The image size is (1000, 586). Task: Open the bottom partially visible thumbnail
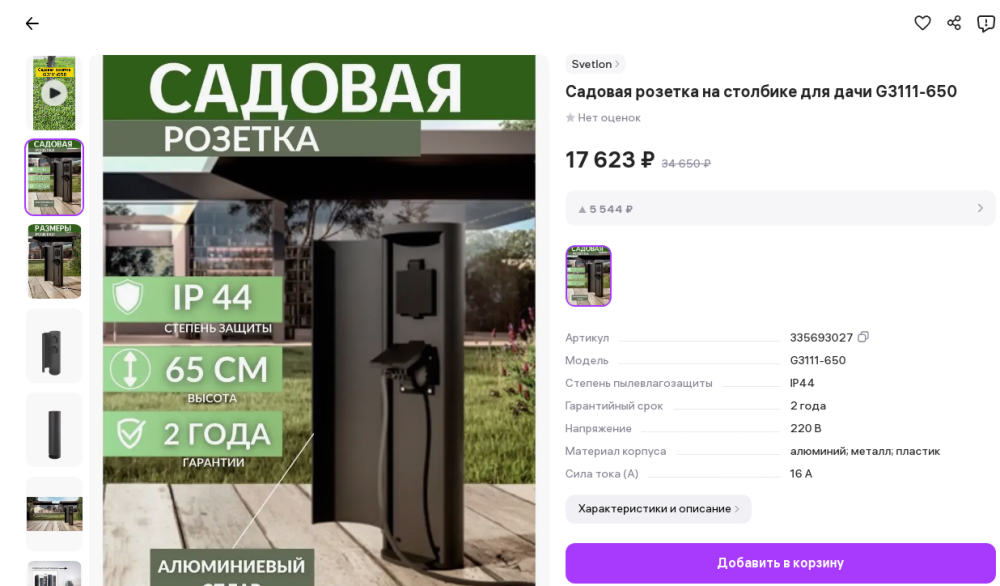tap(54, 573)
